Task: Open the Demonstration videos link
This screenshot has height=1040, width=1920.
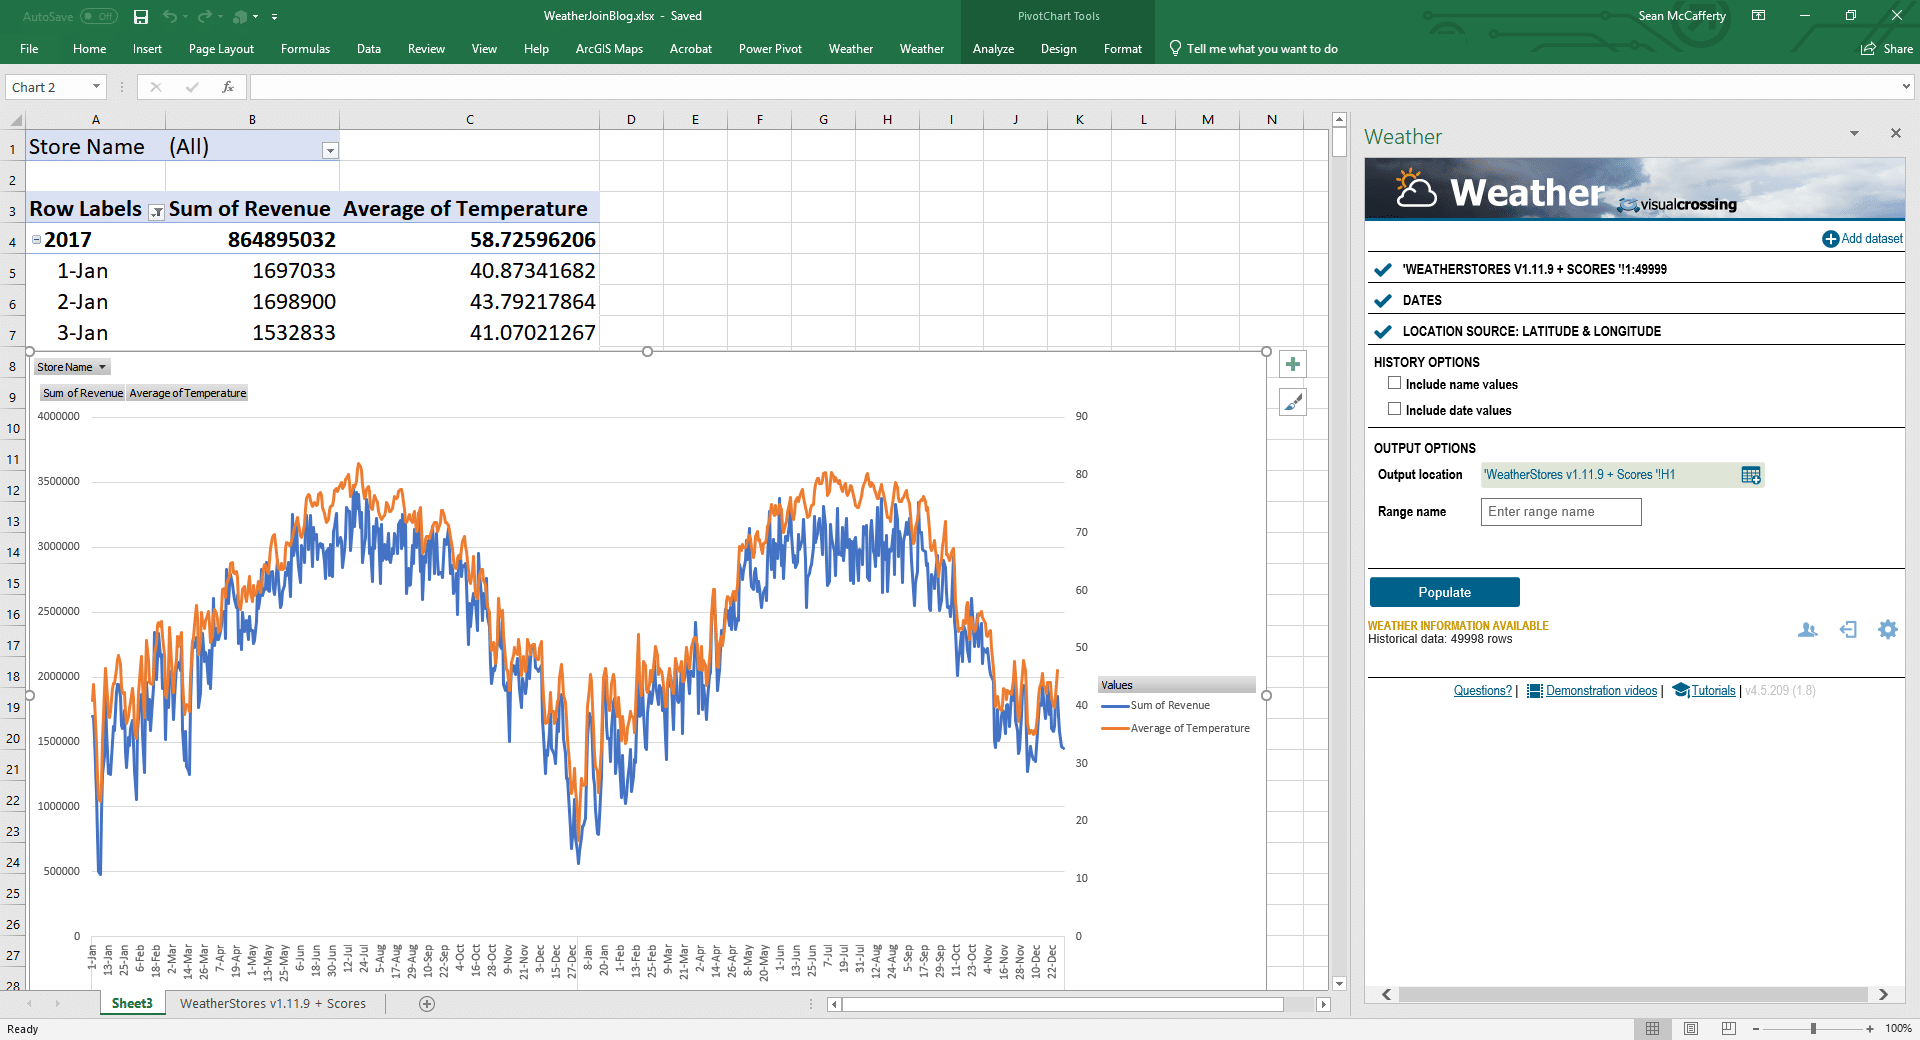Action: pyautogui.click(x=1600, y=690)
